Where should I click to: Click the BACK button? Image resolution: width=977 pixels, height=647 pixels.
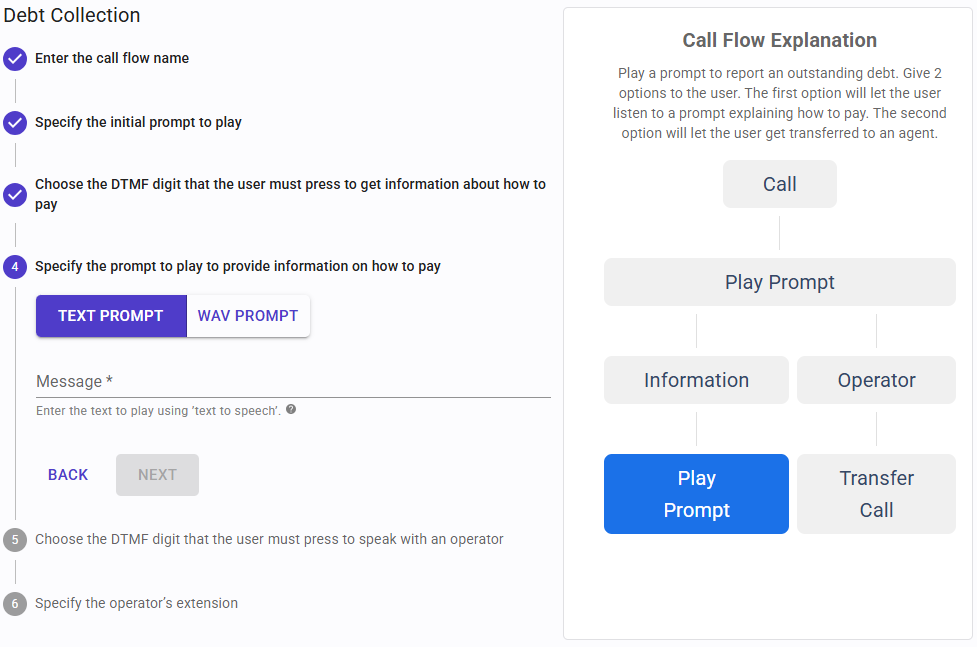(x=67, y=474)
